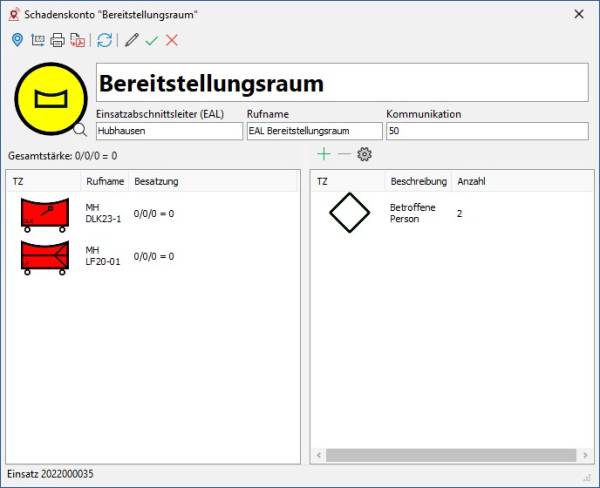Image resolution: width=600 pixels, height=488 pixels.
Task: Close the Schadenskonto window
Action: (x=579, y=14)
